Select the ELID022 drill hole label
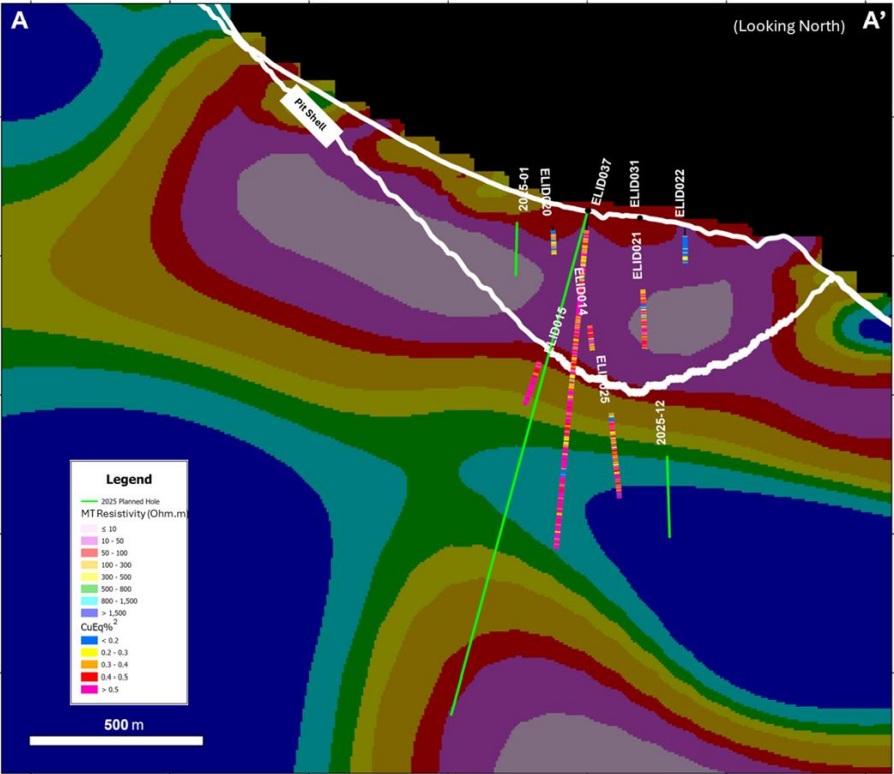The width and height of the screenshot is (894, 774). point(680,192)
